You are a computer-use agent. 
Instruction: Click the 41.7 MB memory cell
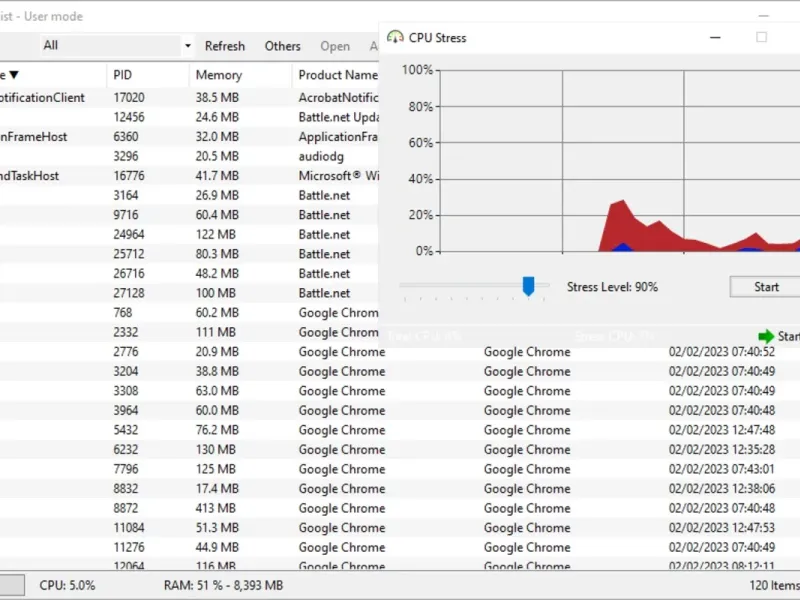pos(217,176)
